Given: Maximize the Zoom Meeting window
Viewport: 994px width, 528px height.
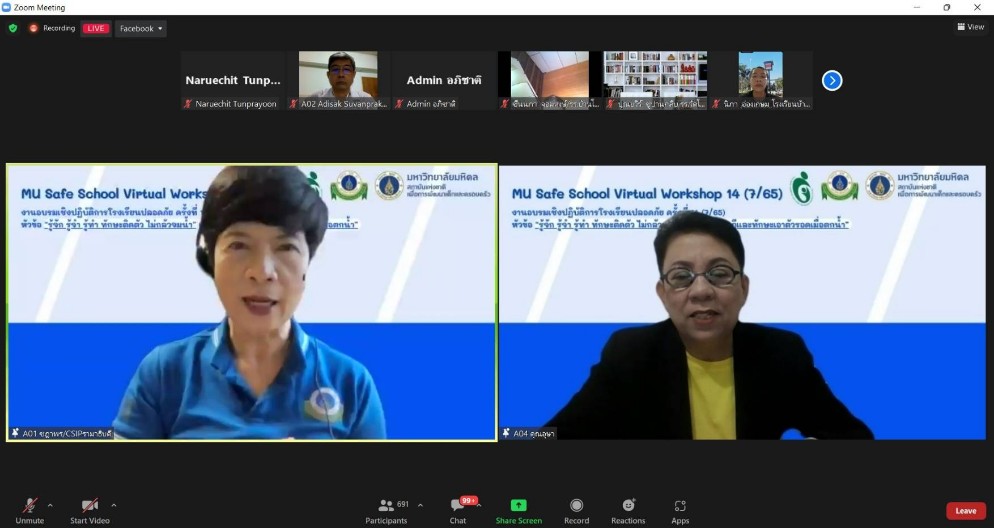Looking at the screenshot, I should 946,8.
